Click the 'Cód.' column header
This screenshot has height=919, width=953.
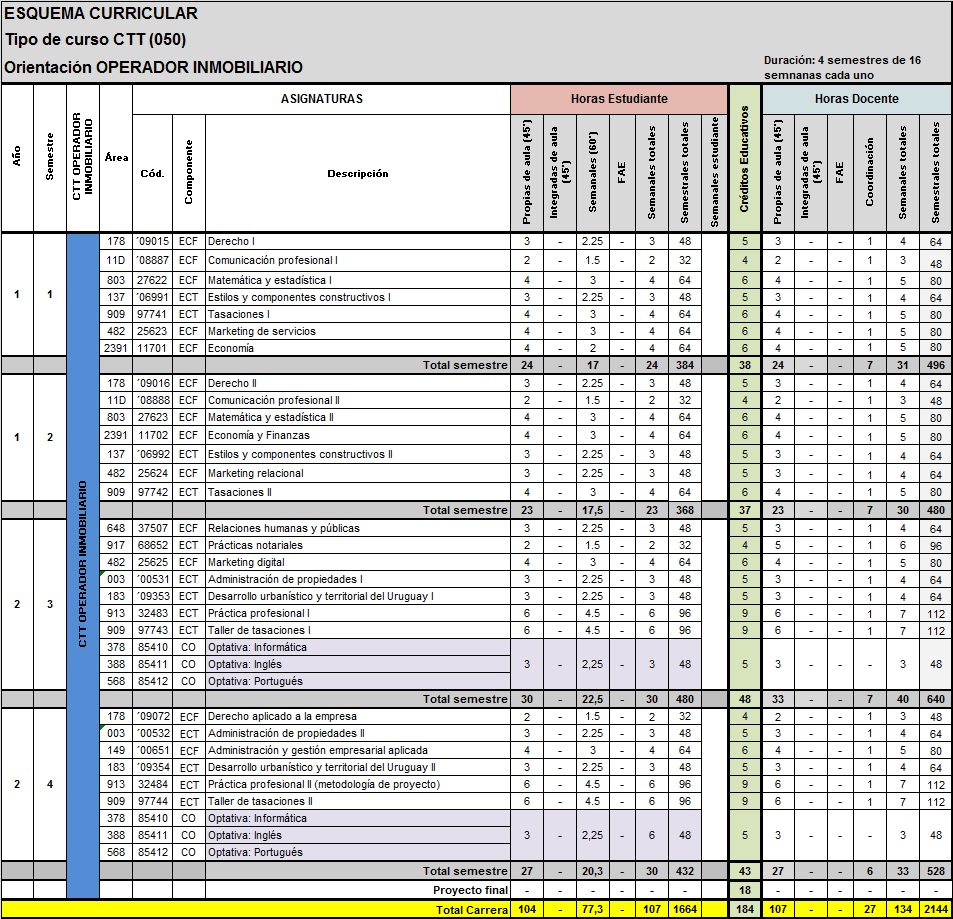pyautogui.click(x=152, y=174)
